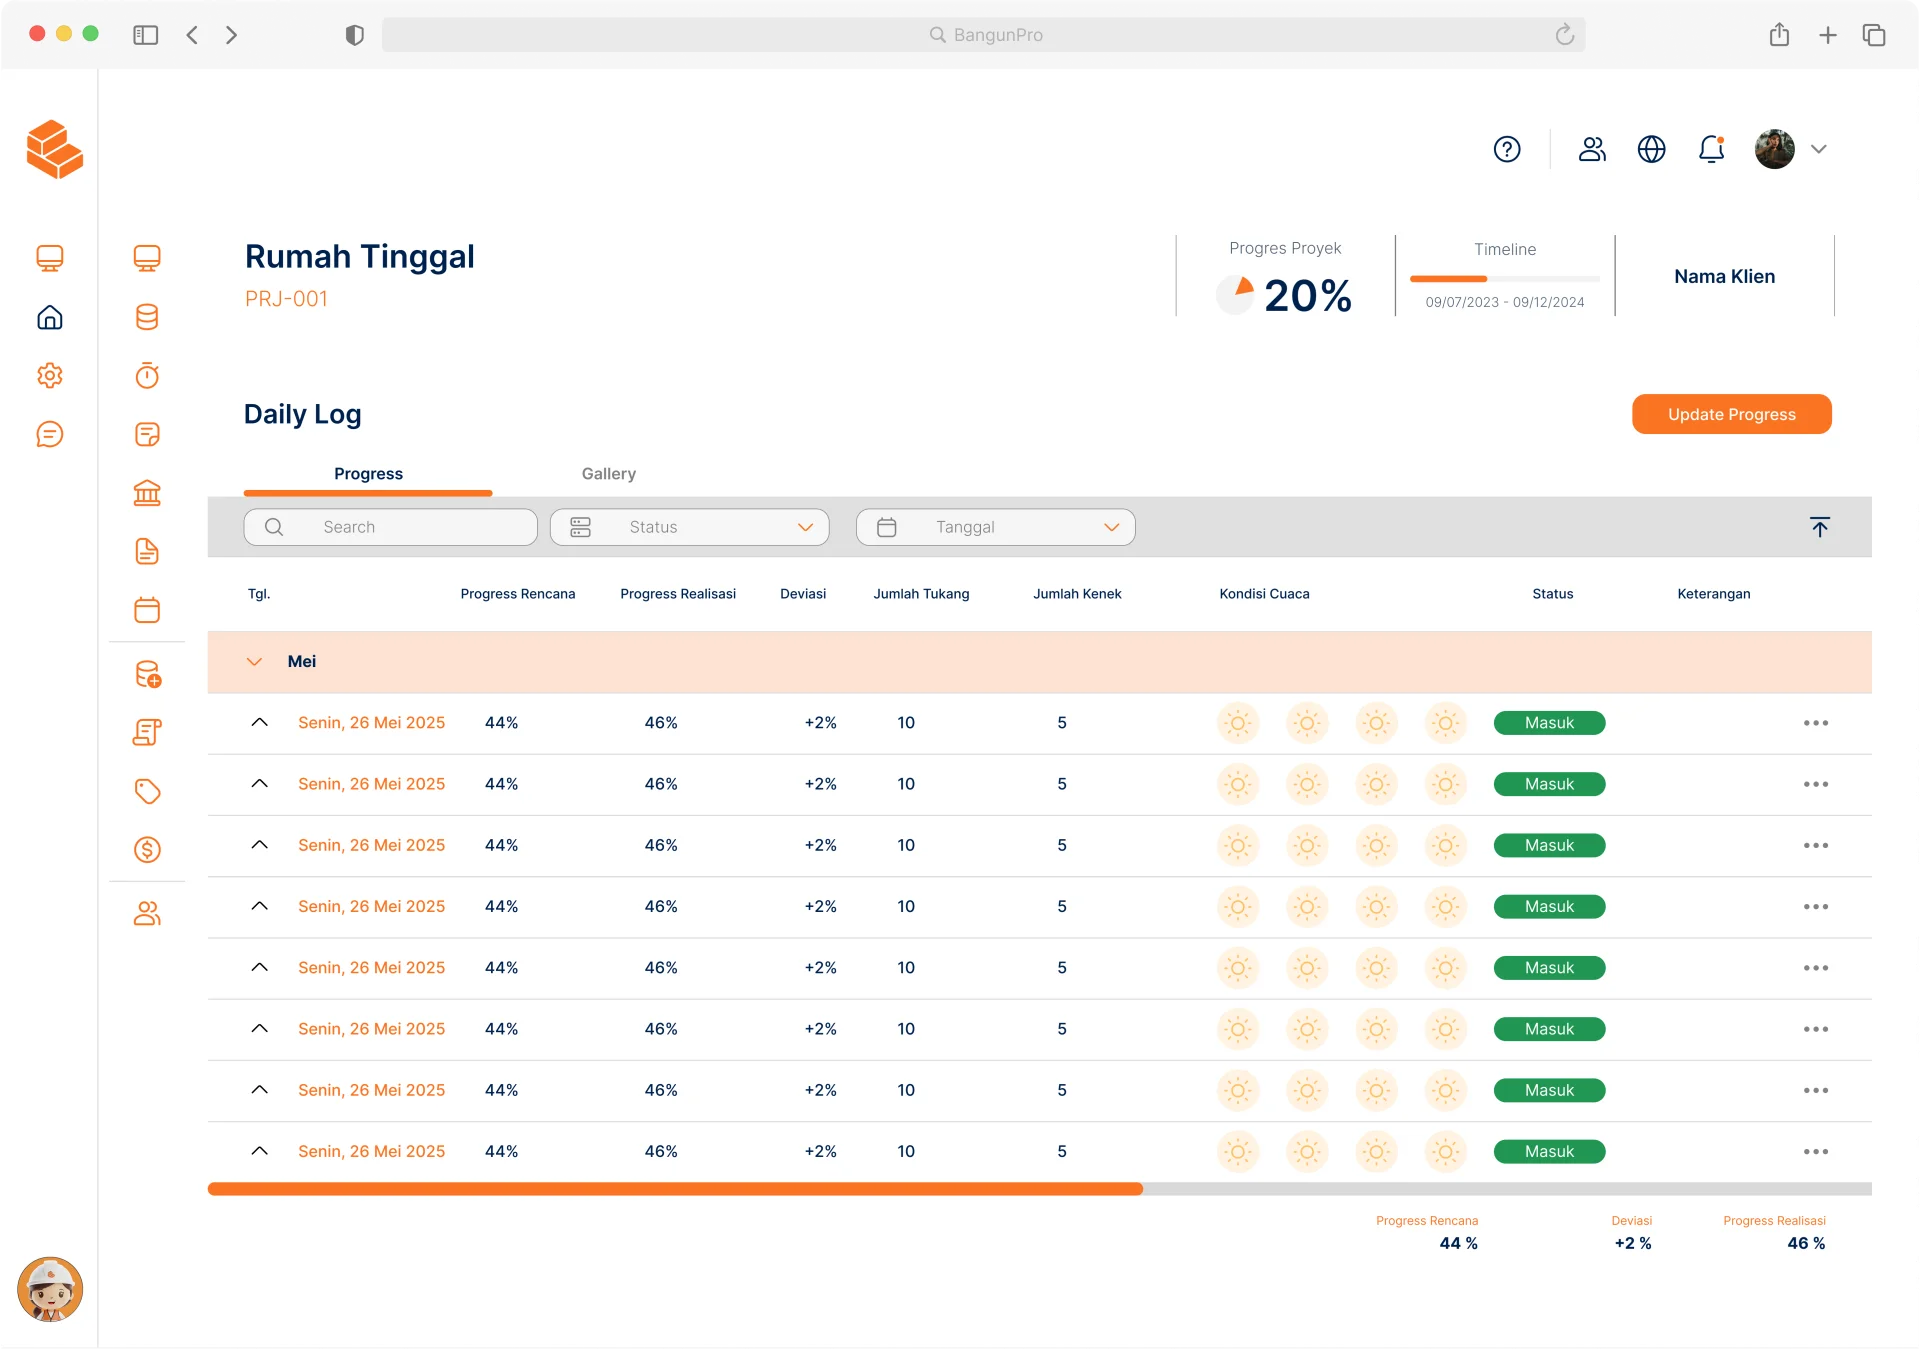Viewport: 1920px width, 1350px height.
Task: Open the Status filter dropdown
Action: [x=690, y=527]
